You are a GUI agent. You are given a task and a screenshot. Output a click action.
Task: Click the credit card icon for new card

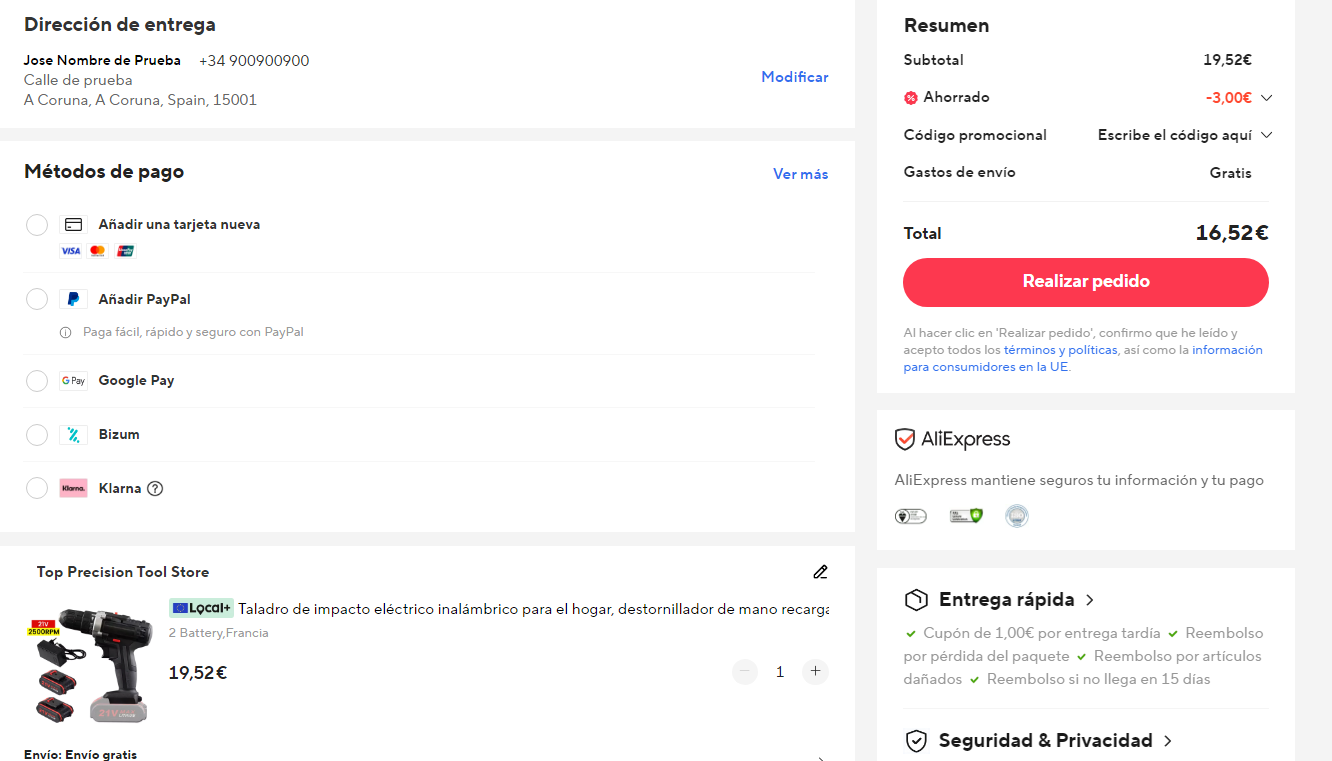click(x=73, y=225)
